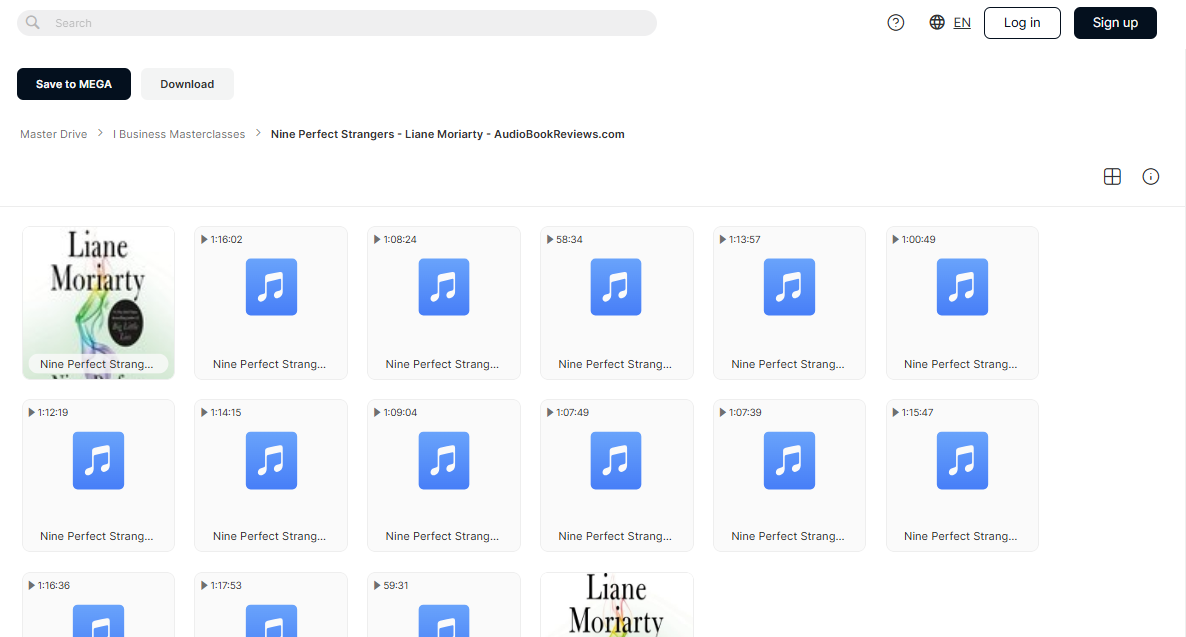The image size is (1186, 637).
Task: Open audio file with duration 59:31
Action: [444, 604]
